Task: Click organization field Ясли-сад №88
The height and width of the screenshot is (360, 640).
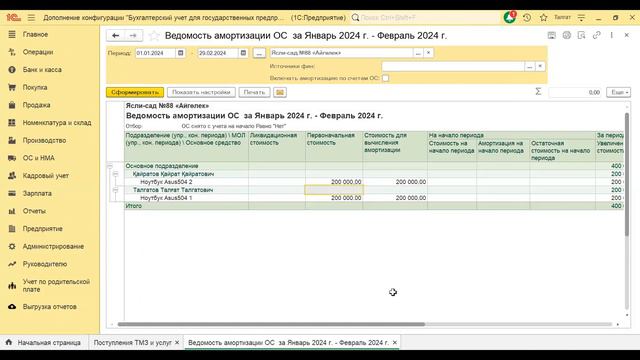Action: click(x=341, y=53)
